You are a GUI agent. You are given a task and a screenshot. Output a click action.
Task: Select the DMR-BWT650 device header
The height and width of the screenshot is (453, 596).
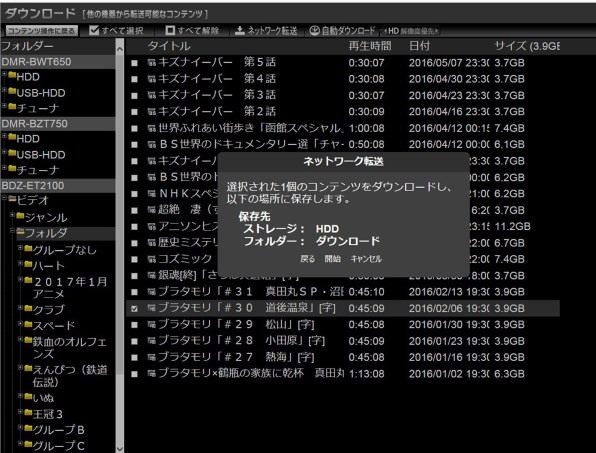click(x=58, y=62)
